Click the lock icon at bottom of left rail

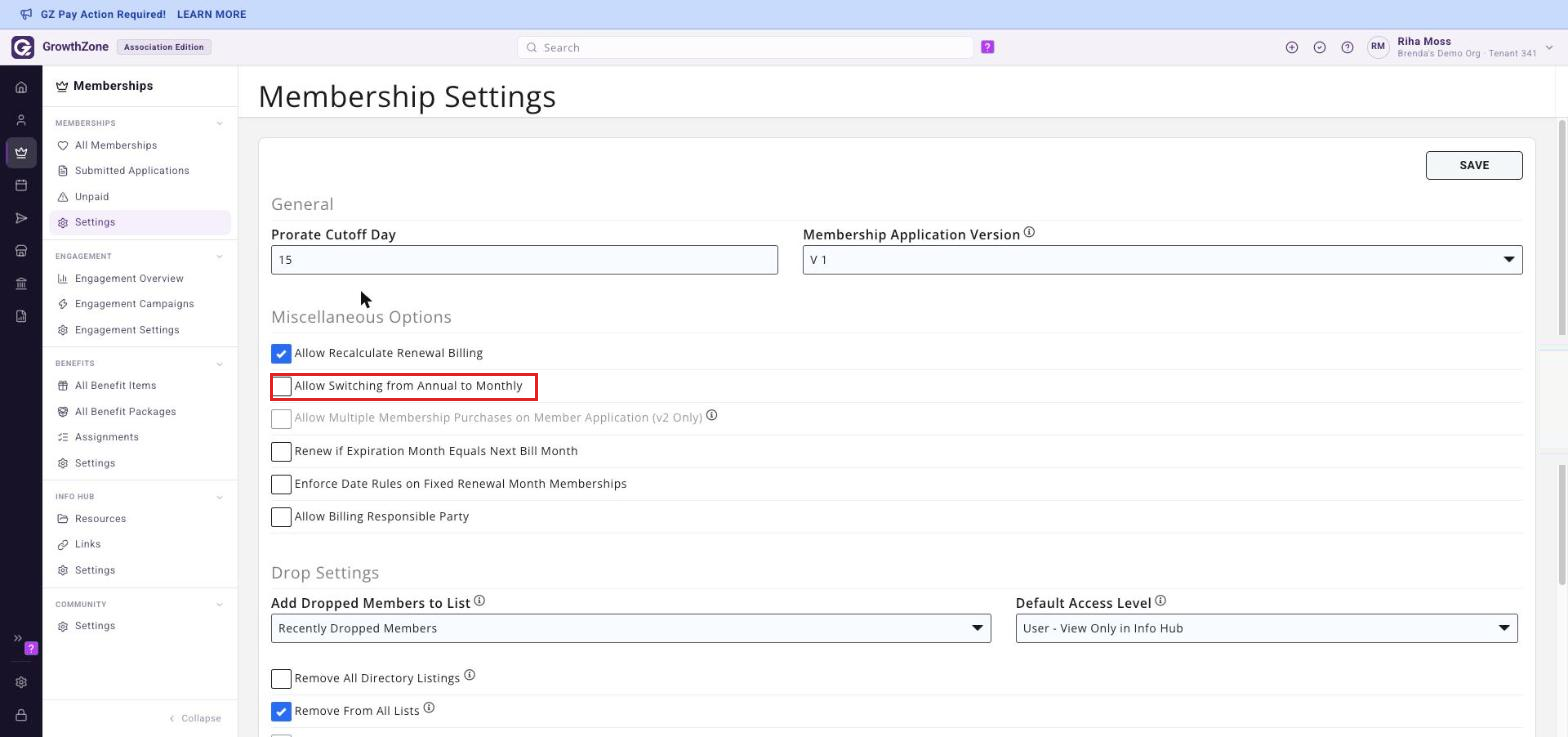pyautogui.click(x=21, y=715)
